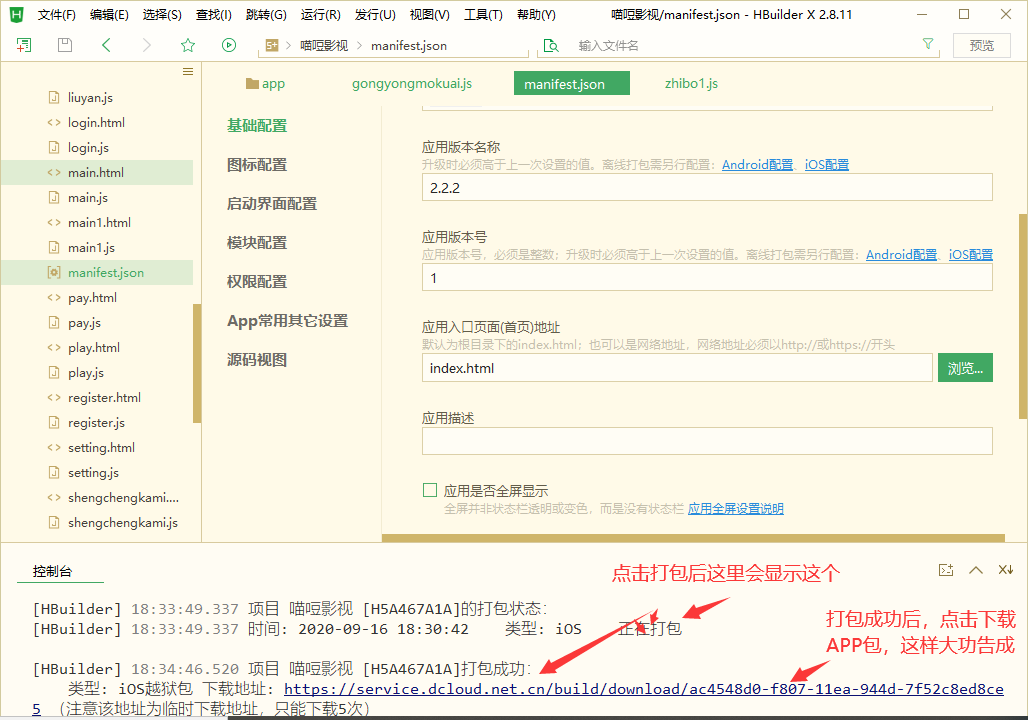Open the 发行(U) menu

click(375, 14)
